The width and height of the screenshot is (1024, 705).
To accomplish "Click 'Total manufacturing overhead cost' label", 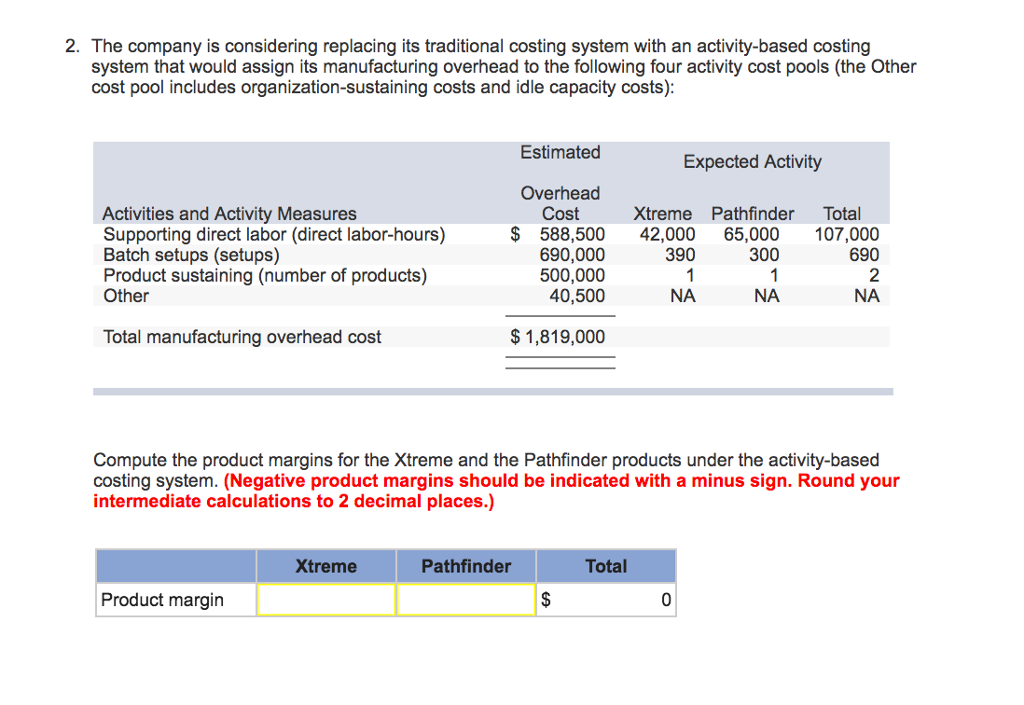I will (242, 337).
